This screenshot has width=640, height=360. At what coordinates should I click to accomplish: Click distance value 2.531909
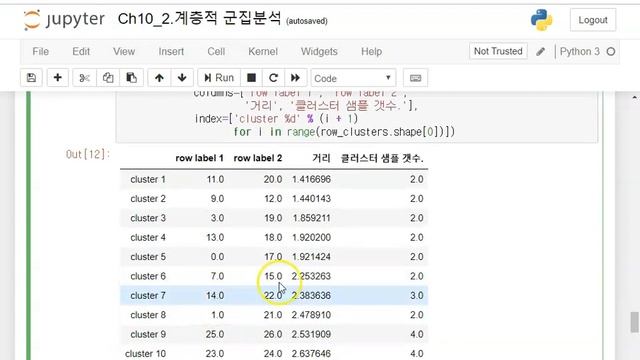(x=311, y=334)
